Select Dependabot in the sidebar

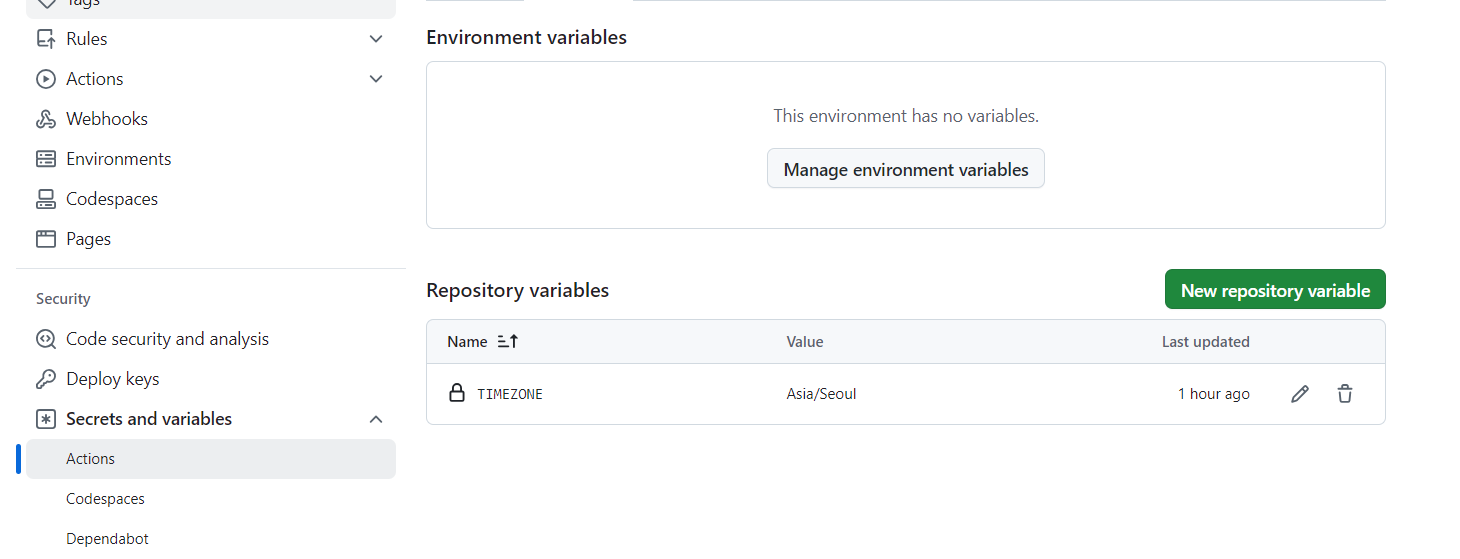107,539
